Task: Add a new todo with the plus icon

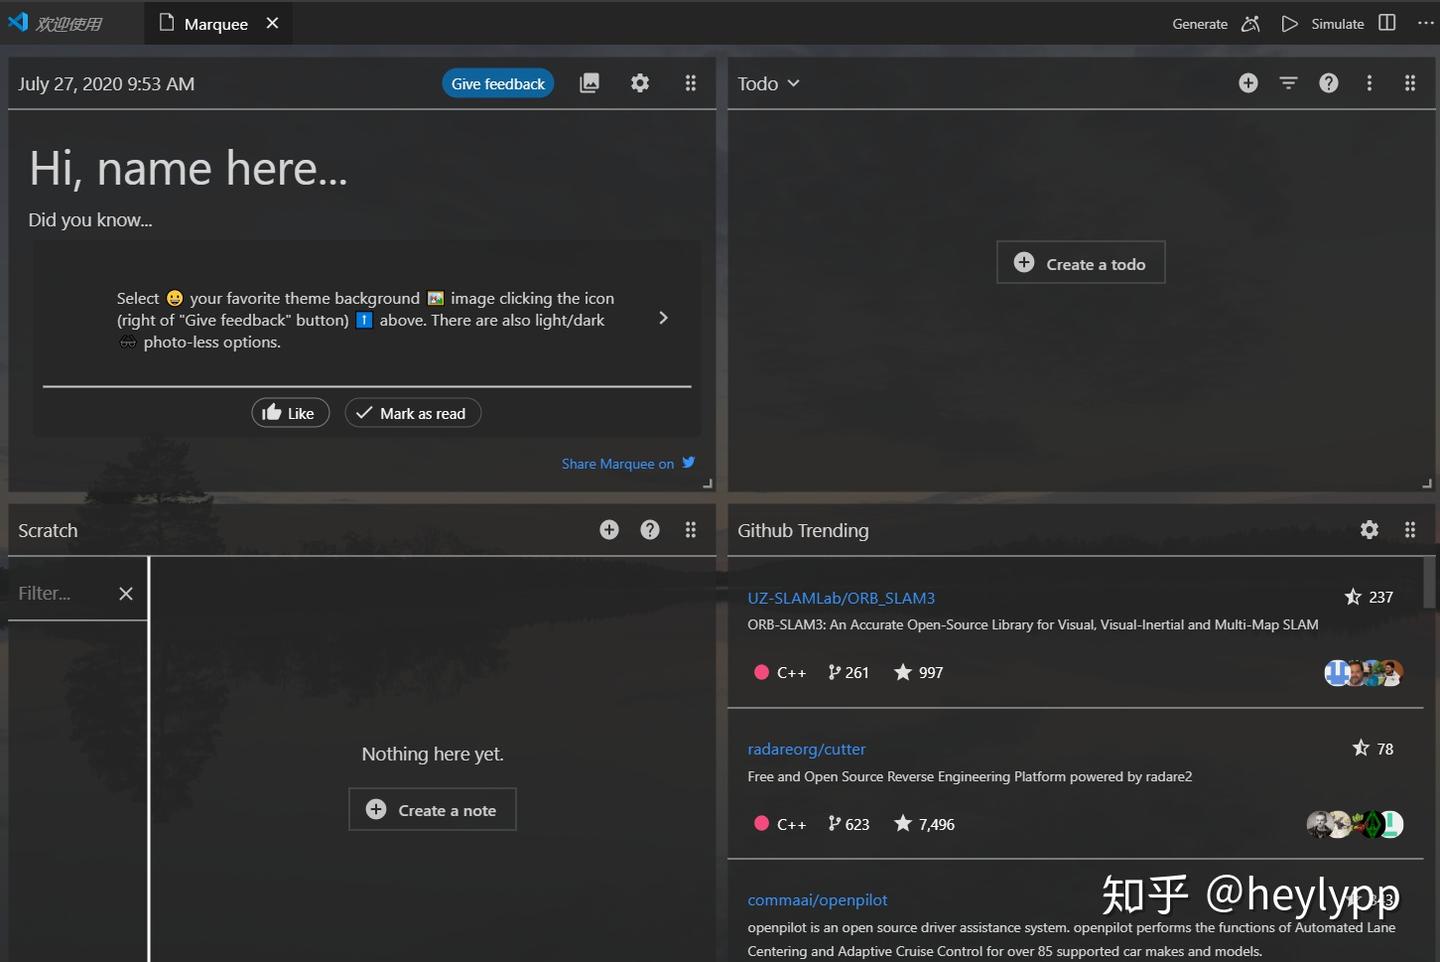Action: click(1248, 83)
